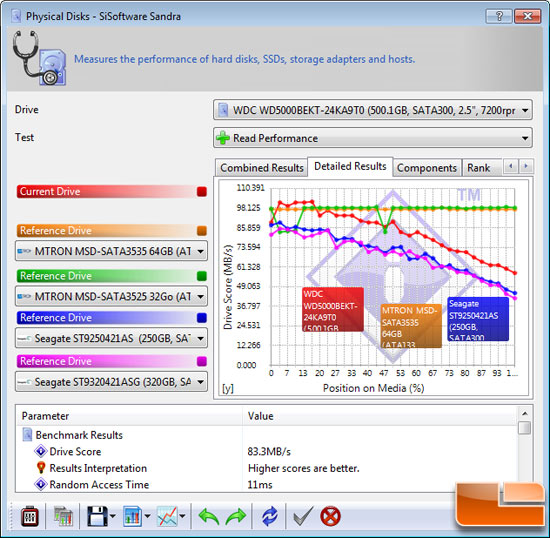Open save icon dropdown arrow
The width and height of the screenshot is (550, 538).
(113, 516)
